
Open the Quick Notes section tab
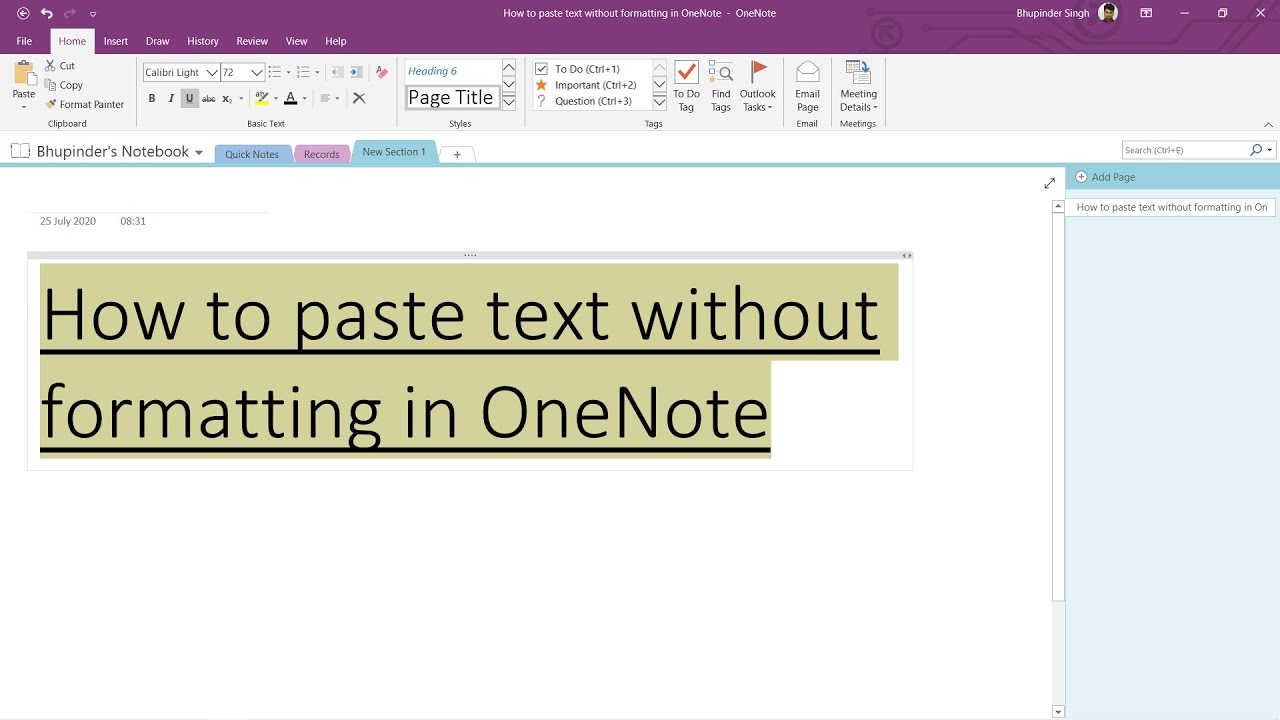(x=252, y=154)
